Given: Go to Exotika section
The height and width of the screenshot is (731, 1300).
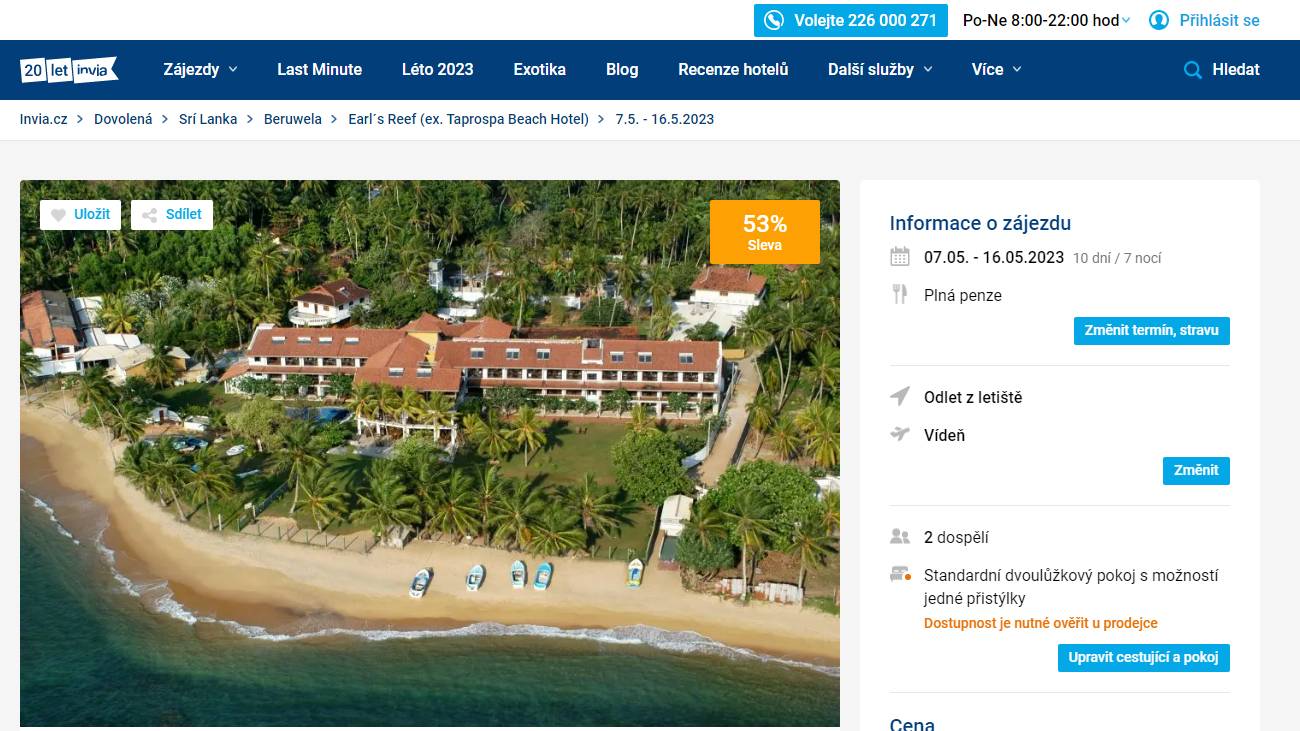Looking at the screenshot, I should click(540, 70).
